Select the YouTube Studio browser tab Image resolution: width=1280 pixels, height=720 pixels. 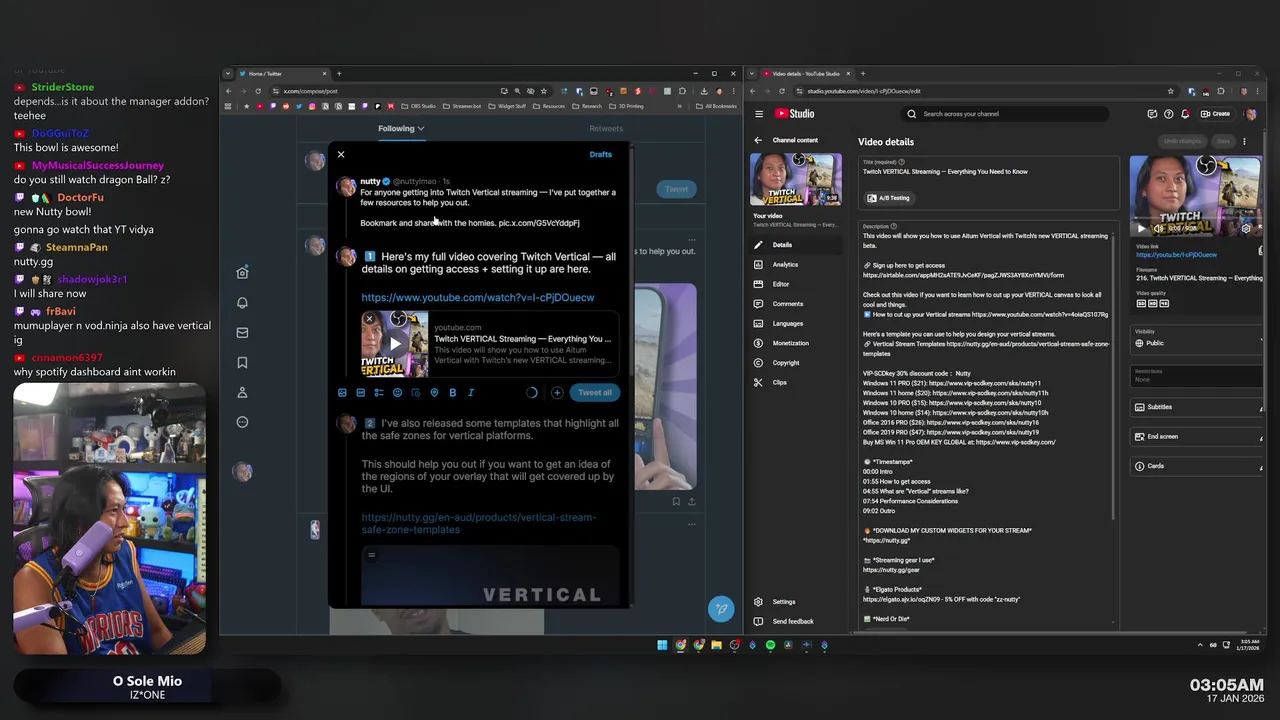point(806,73)
